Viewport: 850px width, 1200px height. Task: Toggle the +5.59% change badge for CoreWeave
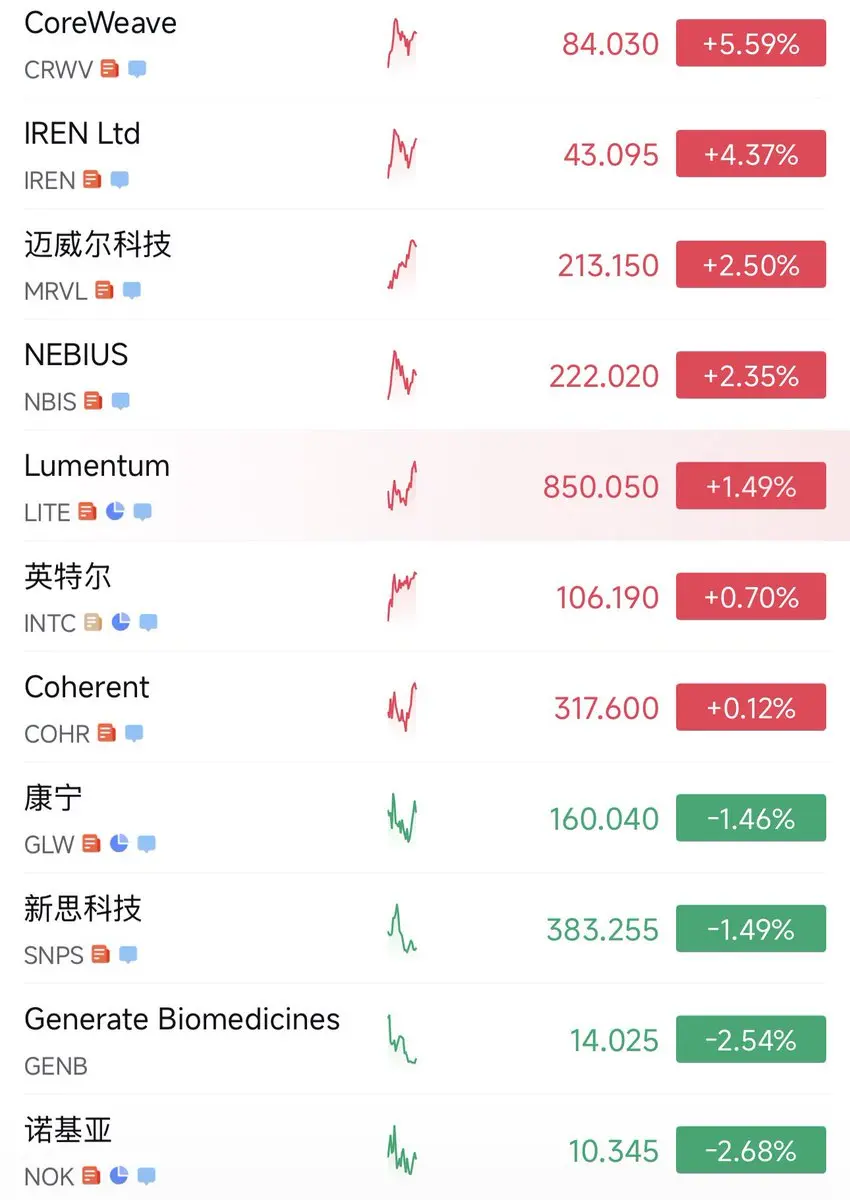(751, 44)
